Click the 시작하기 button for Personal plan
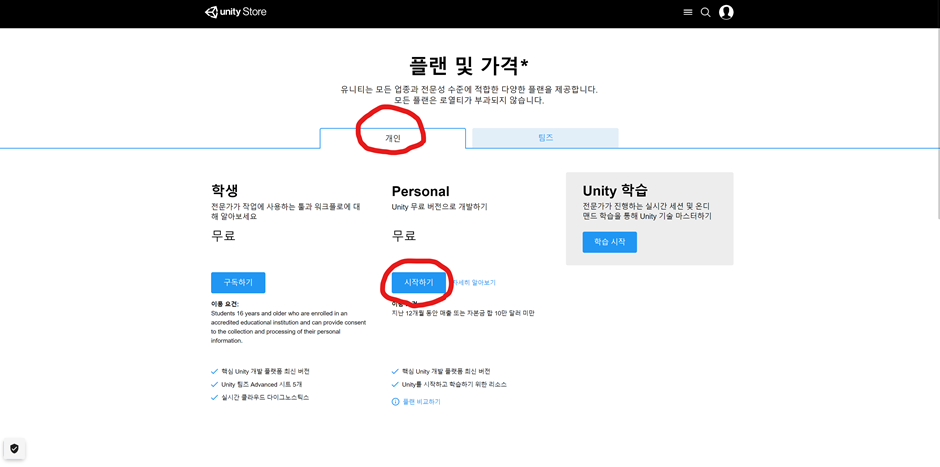The image size is (940, 467). click(x=419, y=282)
